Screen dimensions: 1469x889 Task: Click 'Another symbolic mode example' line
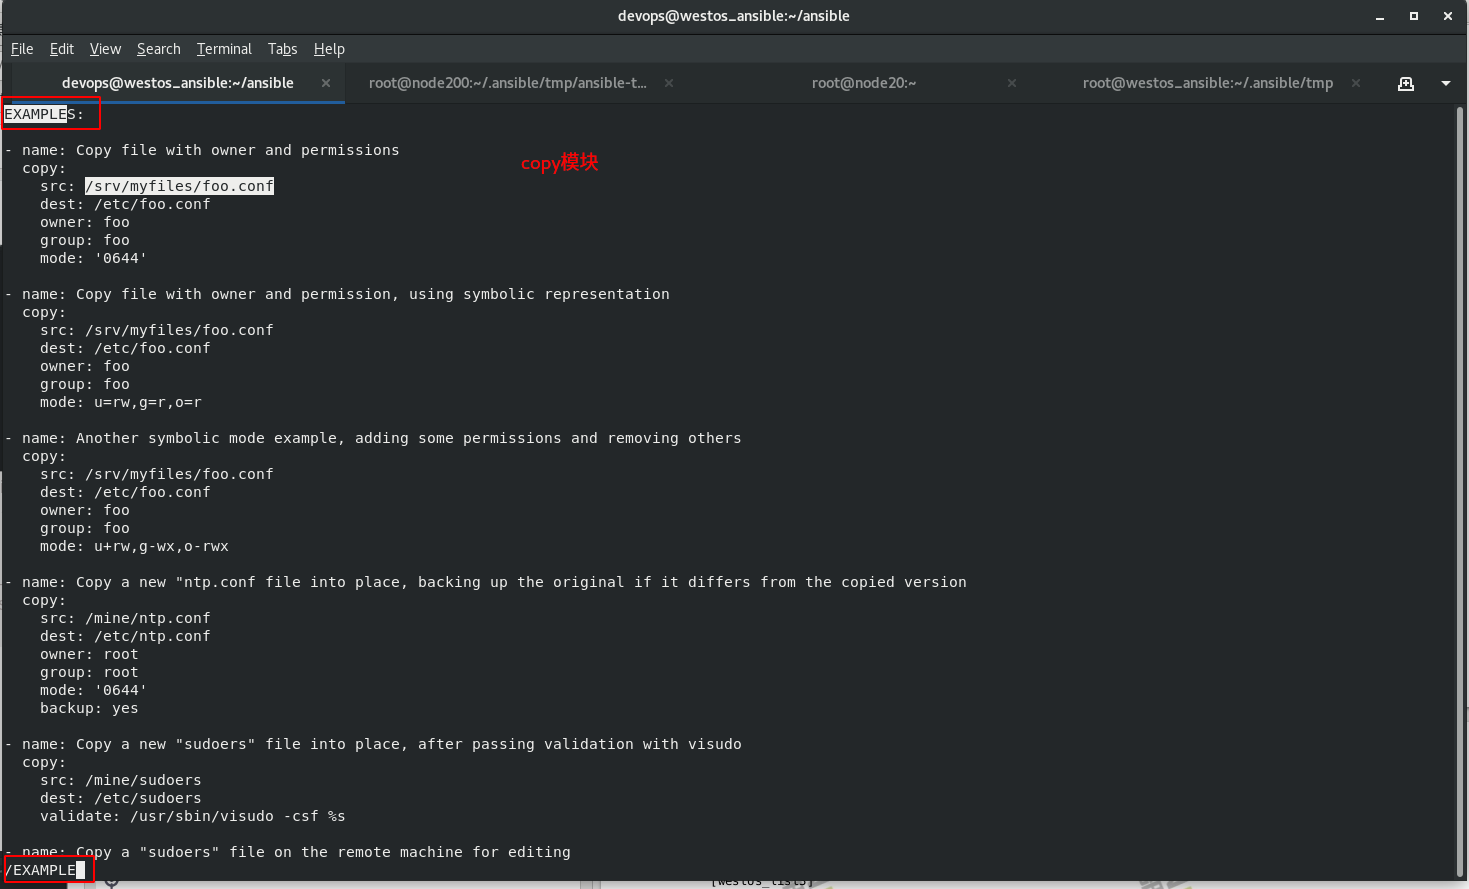(373, 438)
